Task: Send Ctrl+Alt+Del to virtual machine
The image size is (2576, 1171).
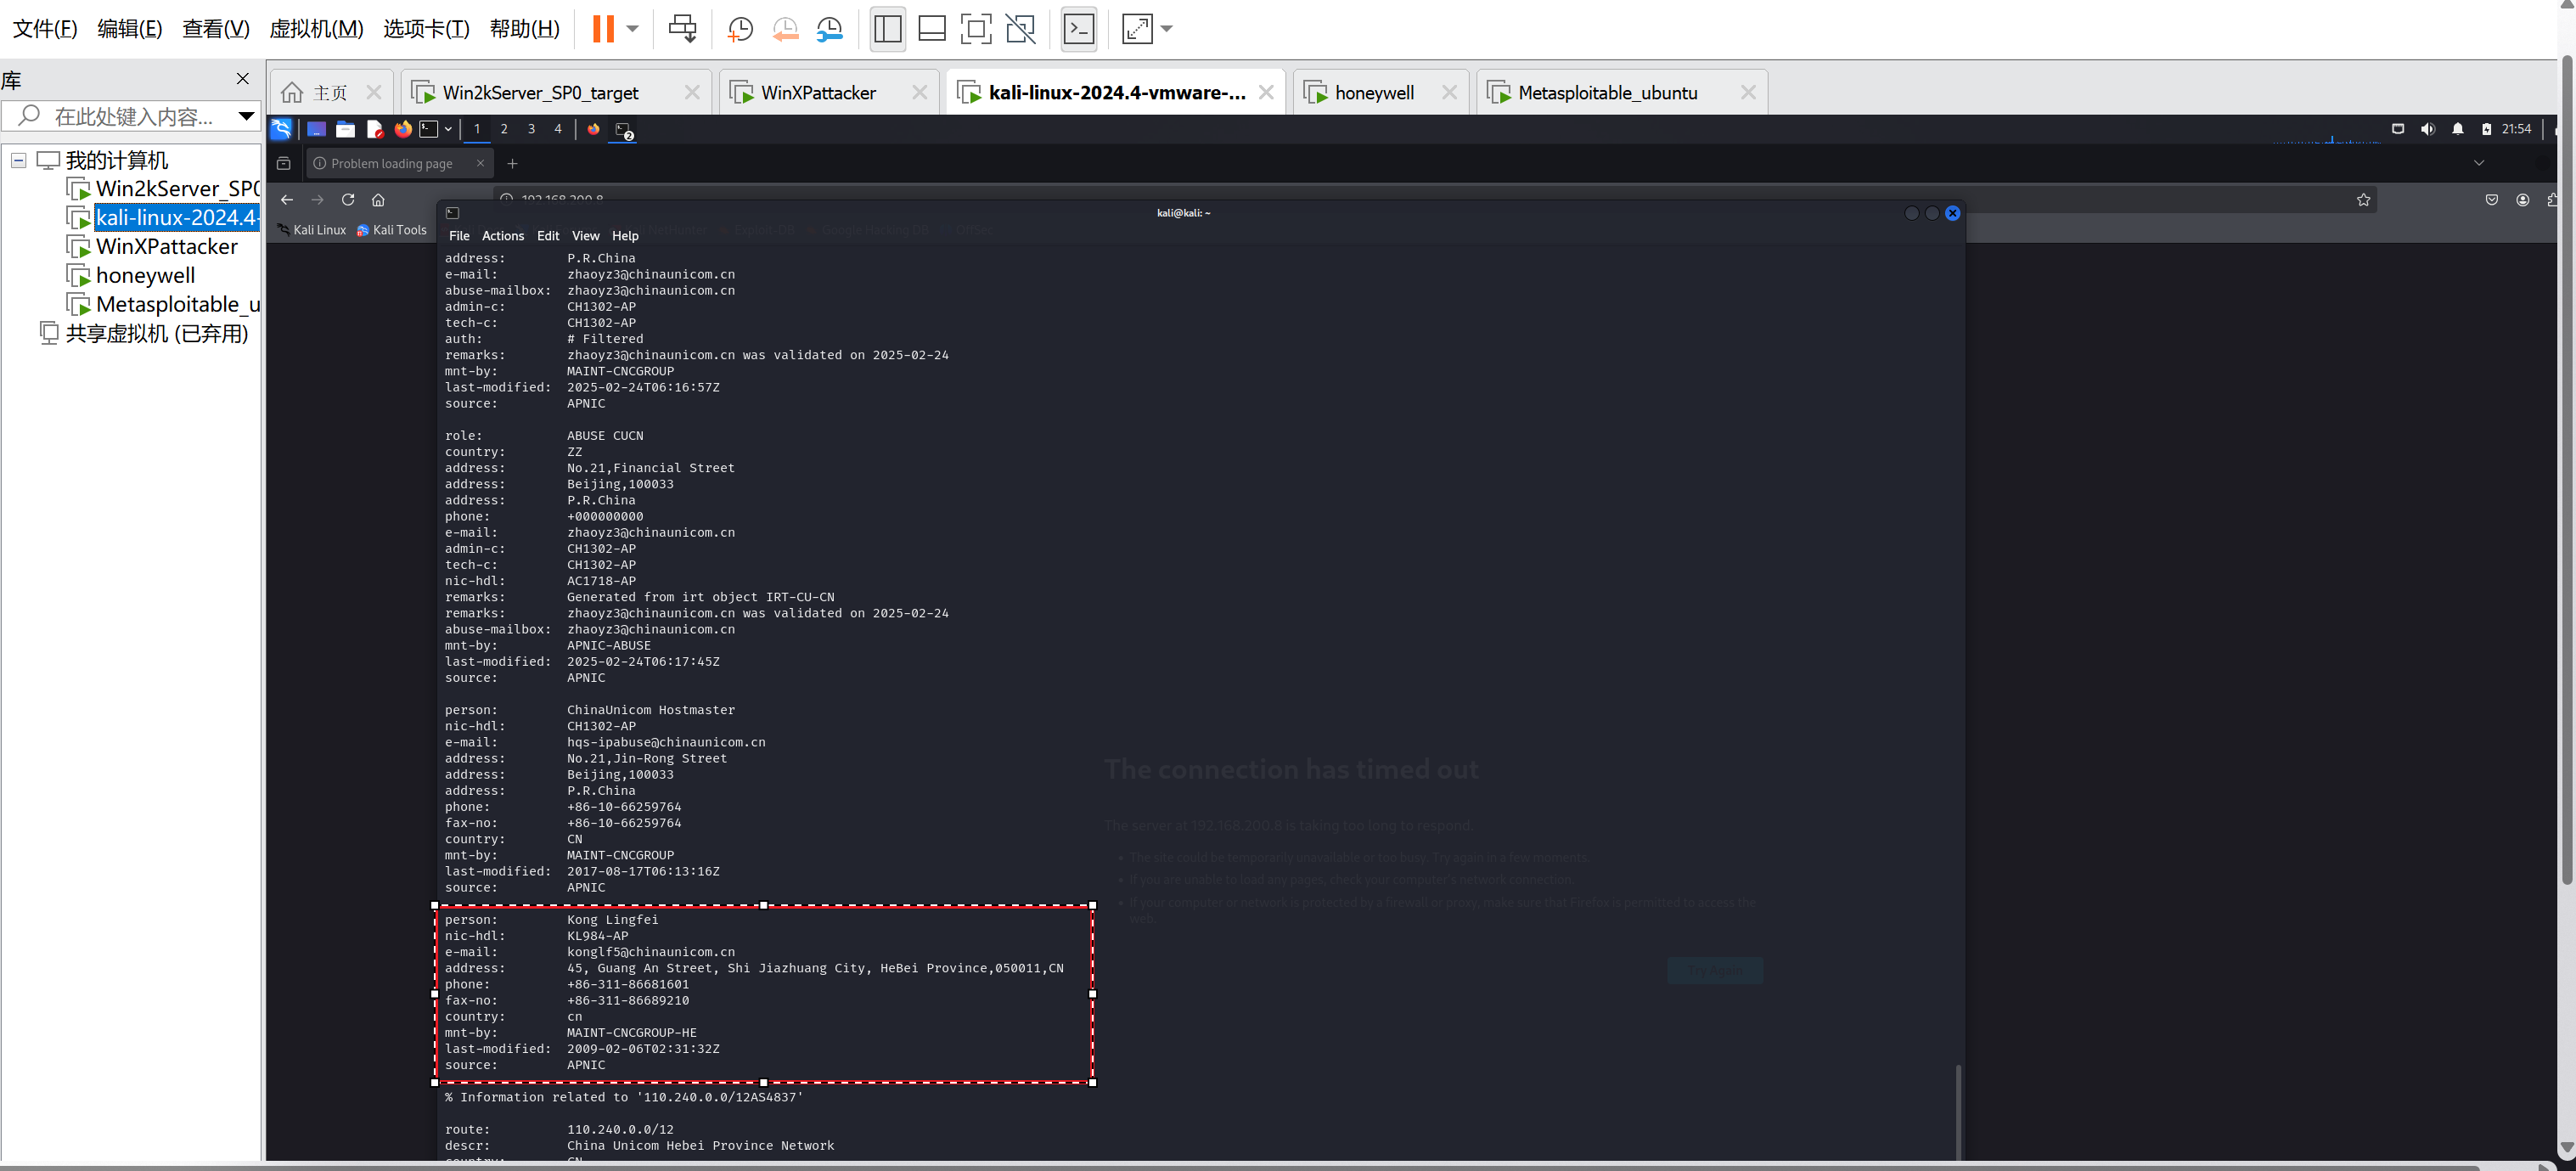Action: (x=683, y=28)
